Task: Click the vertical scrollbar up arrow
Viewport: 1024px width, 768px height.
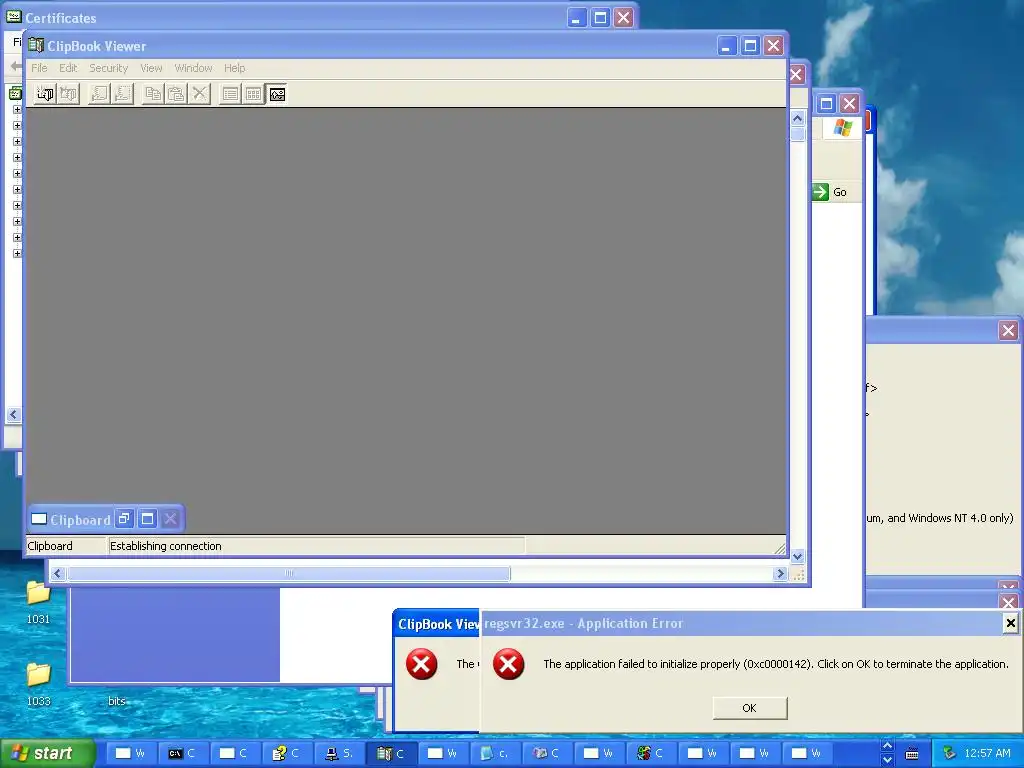Action: pyautogui.click(x=797, y=118)
